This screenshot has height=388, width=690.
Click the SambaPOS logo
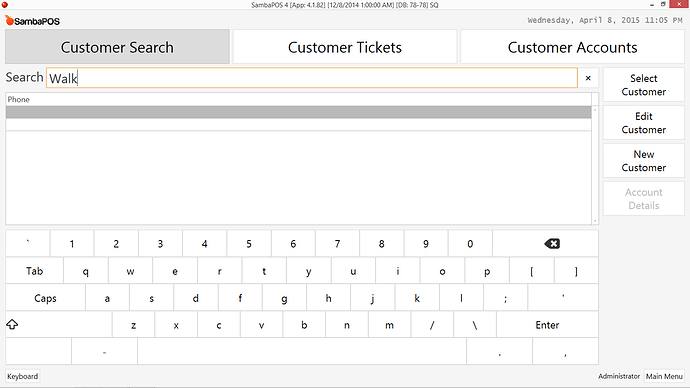point(33,21)
